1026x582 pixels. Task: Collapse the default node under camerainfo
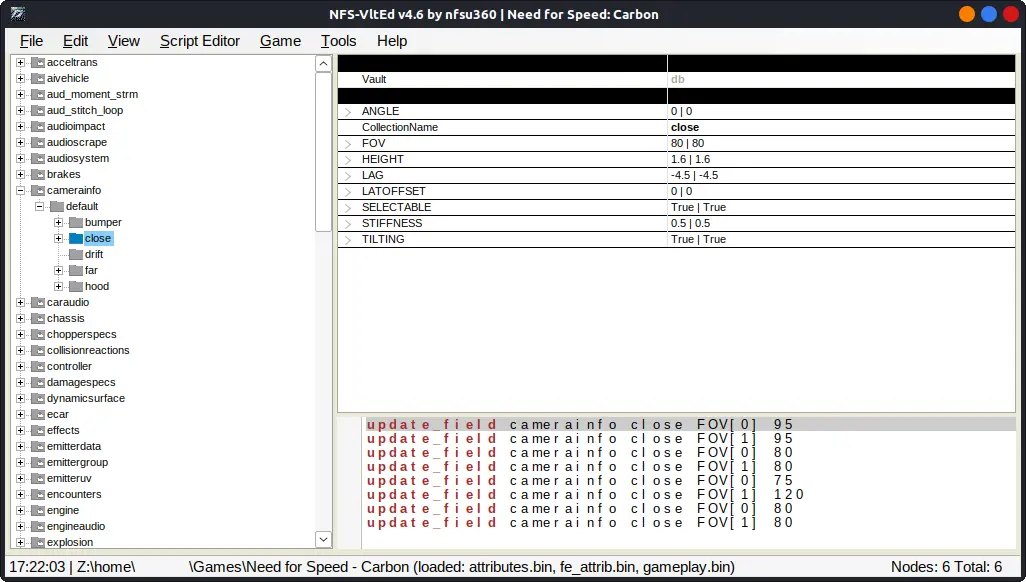point(39,206)
